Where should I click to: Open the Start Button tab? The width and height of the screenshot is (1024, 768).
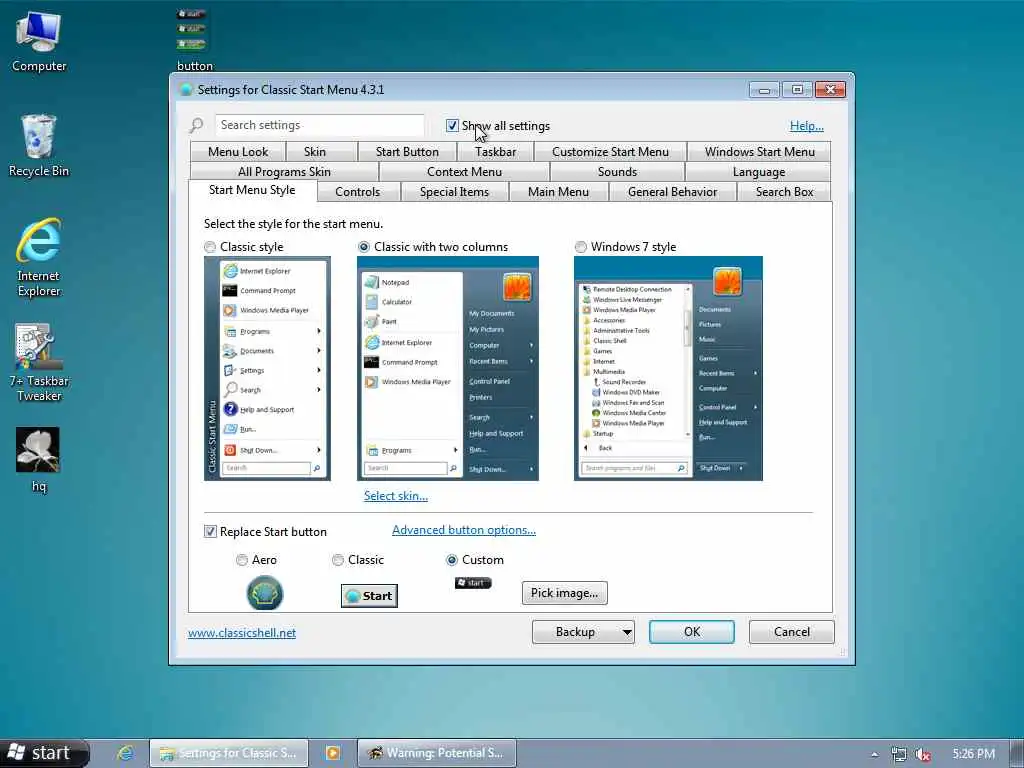coord(407,152)
